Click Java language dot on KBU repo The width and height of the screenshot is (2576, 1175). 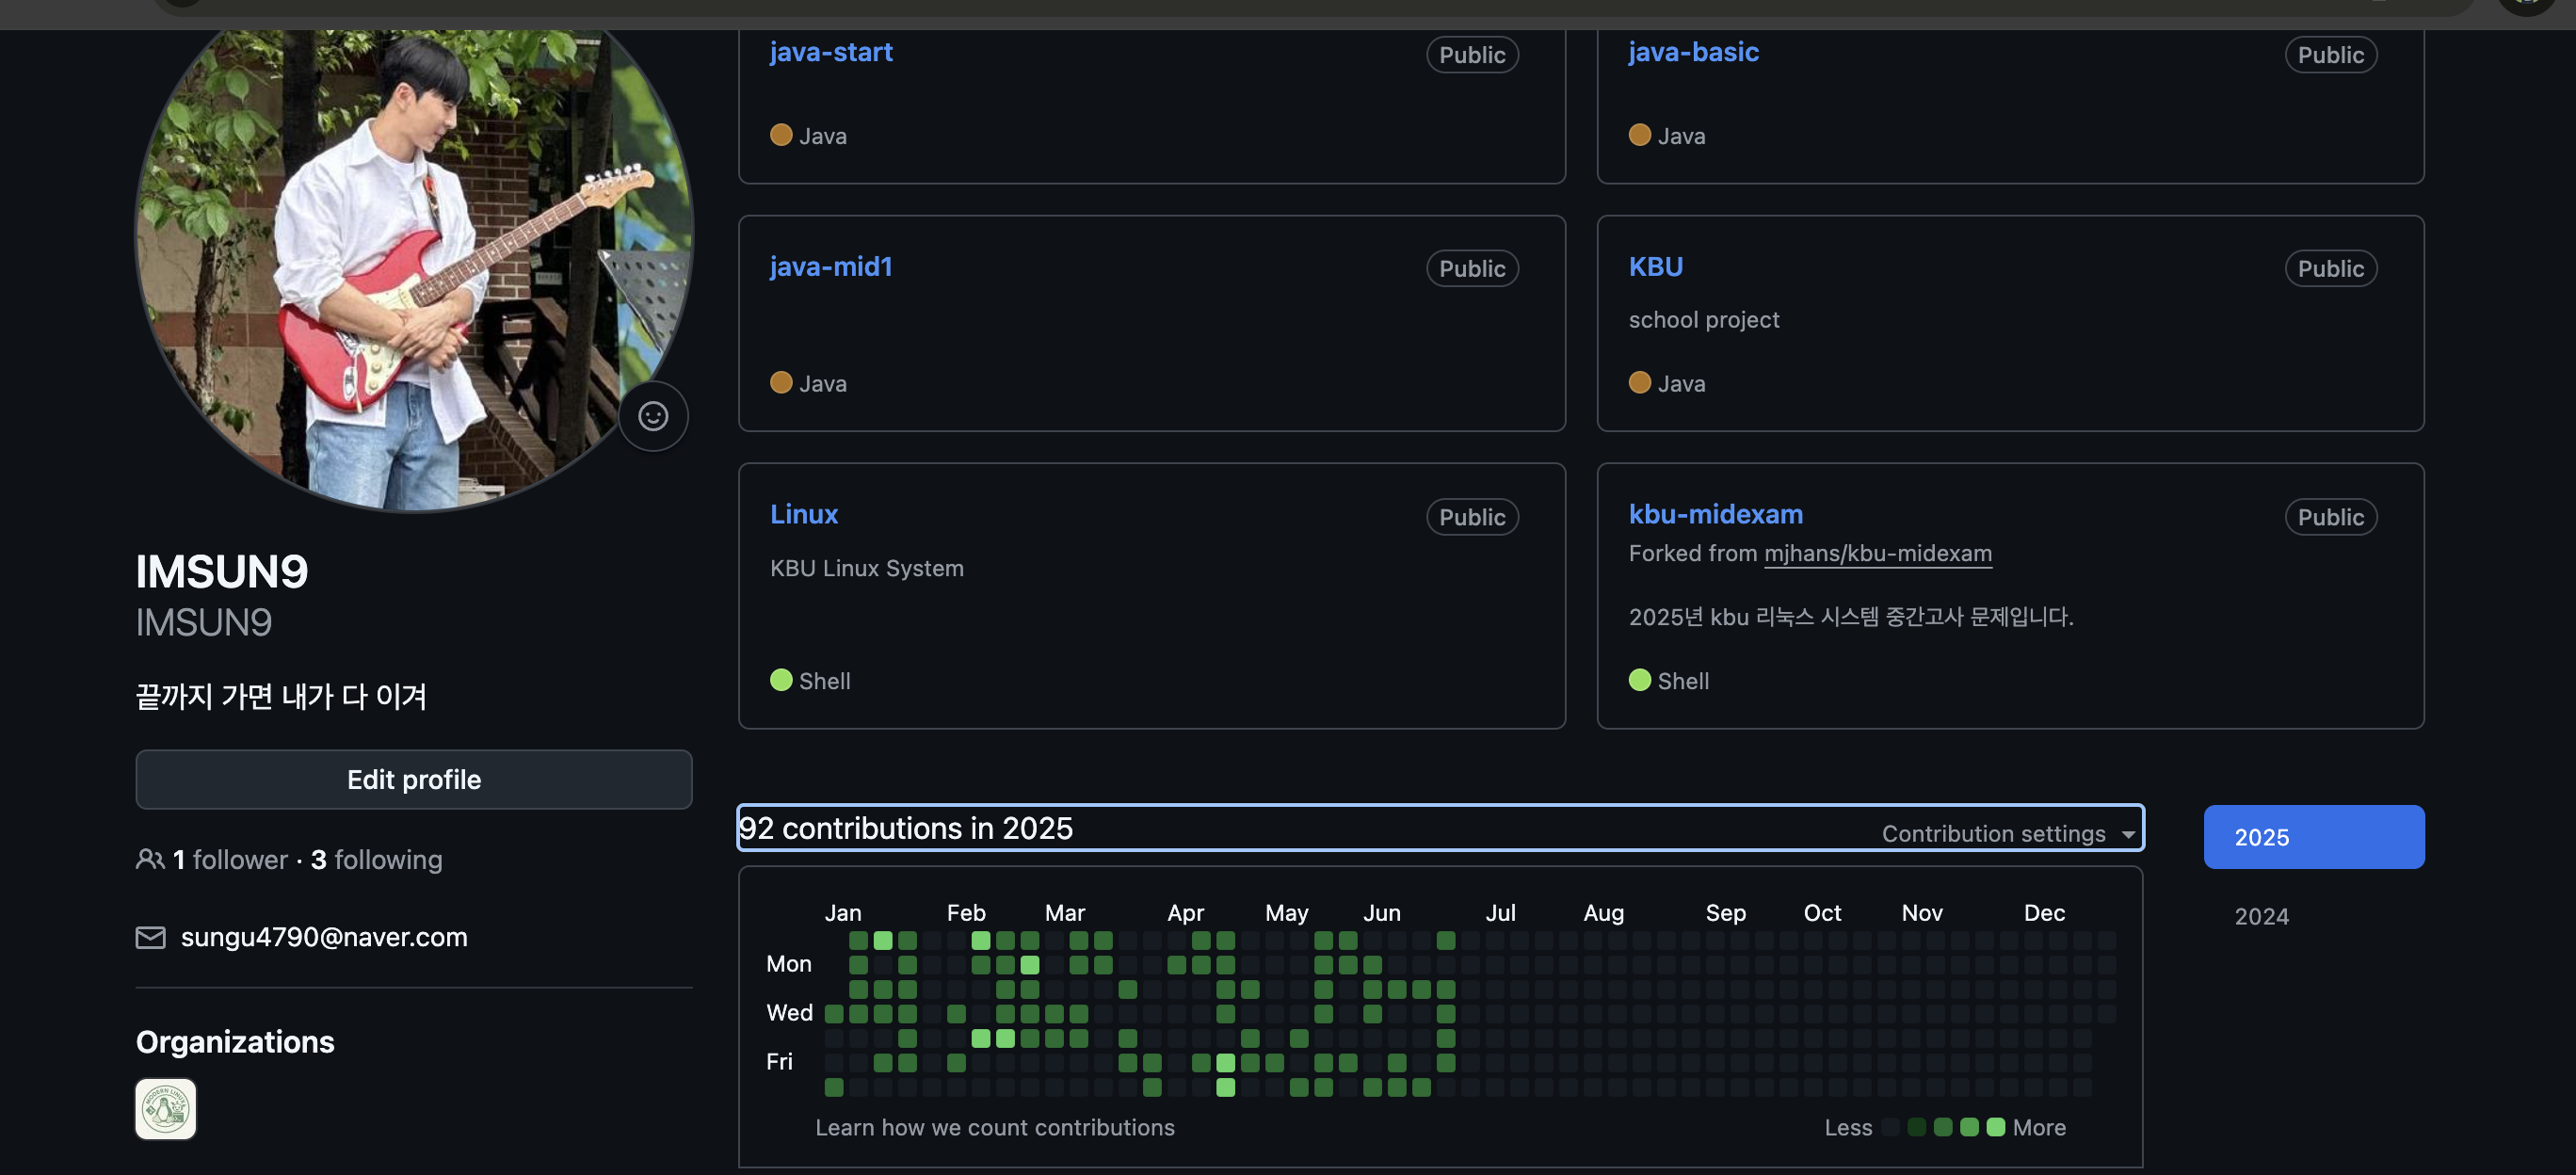tap(1639, 383)
